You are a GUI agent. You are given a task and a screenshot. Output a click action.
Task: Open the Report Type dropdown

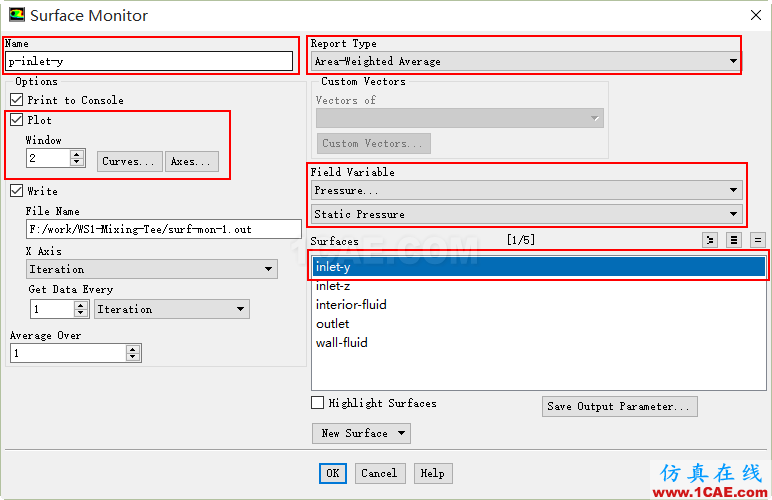(526, 62)
